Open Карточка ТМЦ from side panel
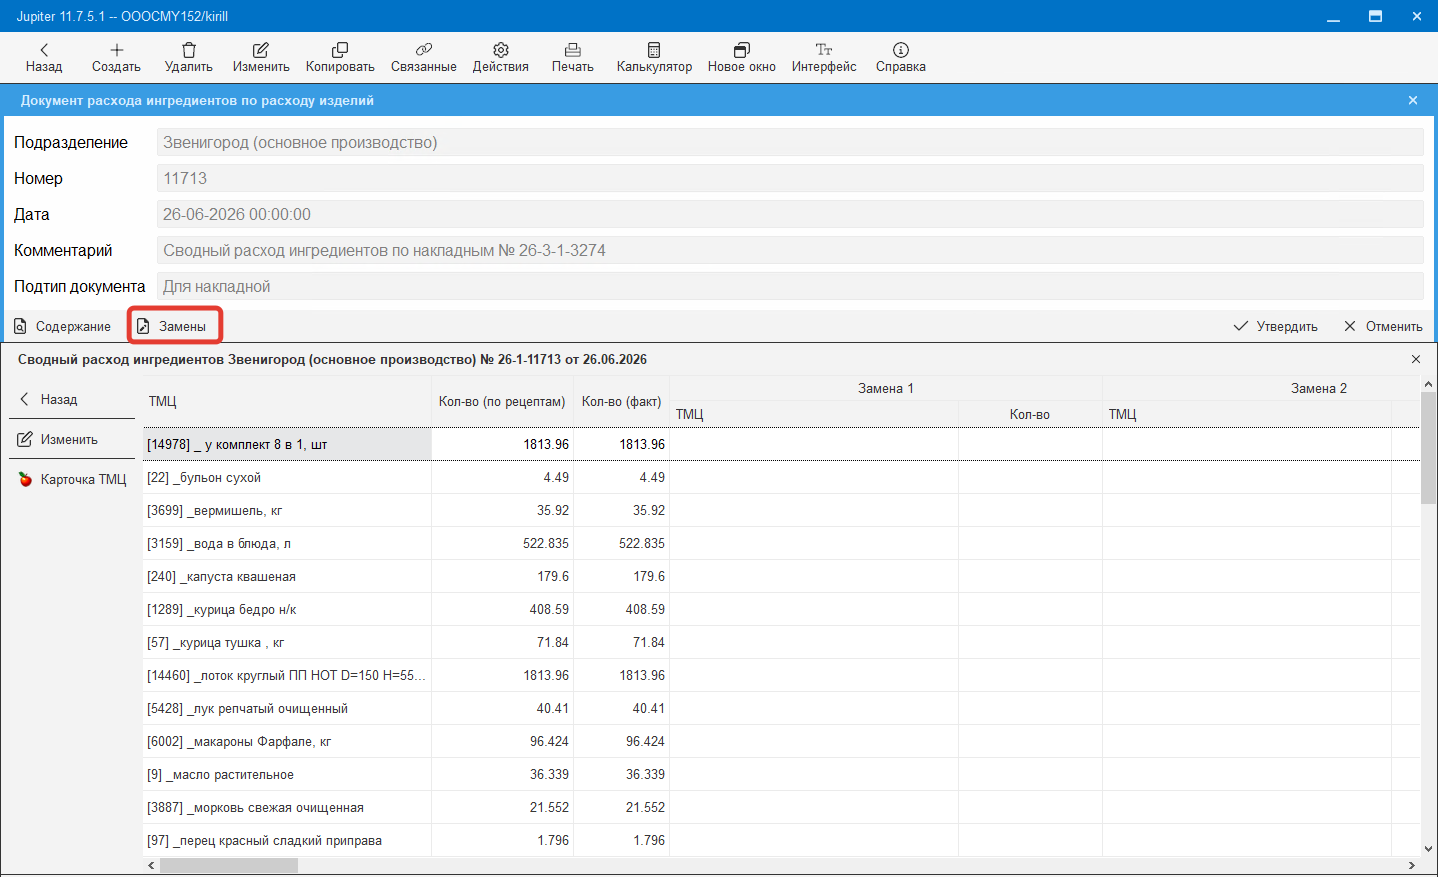 pyautogui.click(x=72, y=479)
